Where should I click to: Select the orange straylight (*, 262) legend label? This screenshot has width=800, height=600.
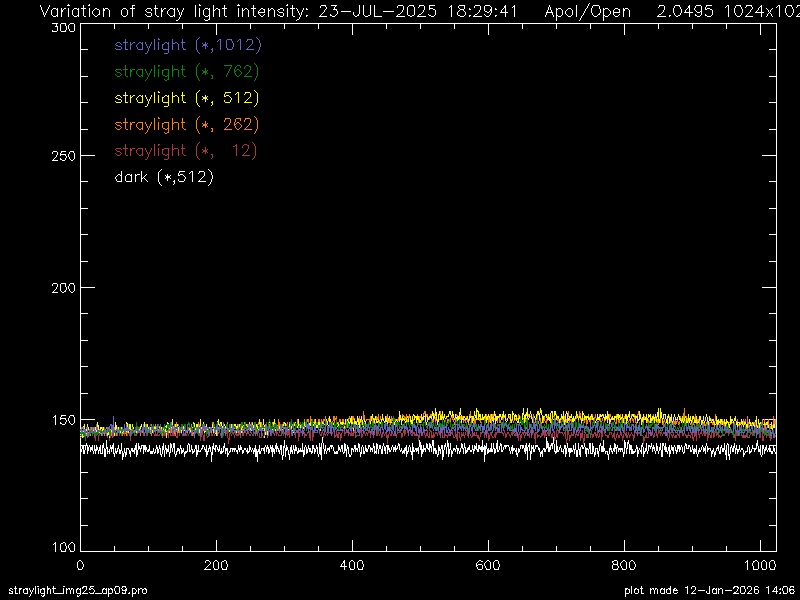(x=187, y=124)
